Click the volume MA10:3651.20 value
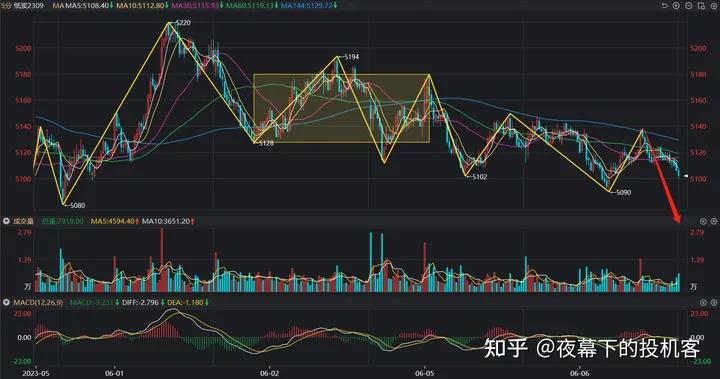This screenshot has height=379, width=720. (x=166, y=221)
